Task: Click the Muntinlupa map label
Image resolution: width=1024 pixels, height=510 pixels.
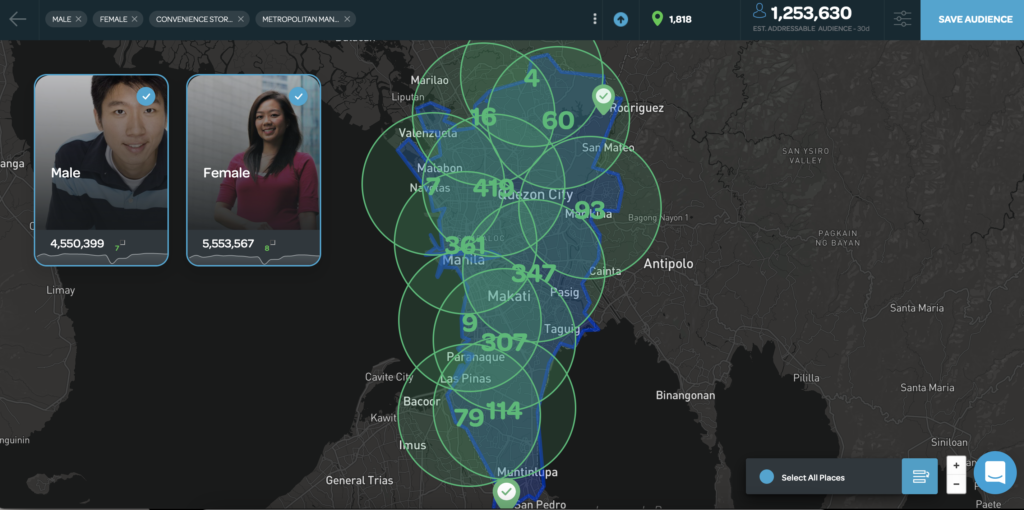Action: click(x=527, y=471)
